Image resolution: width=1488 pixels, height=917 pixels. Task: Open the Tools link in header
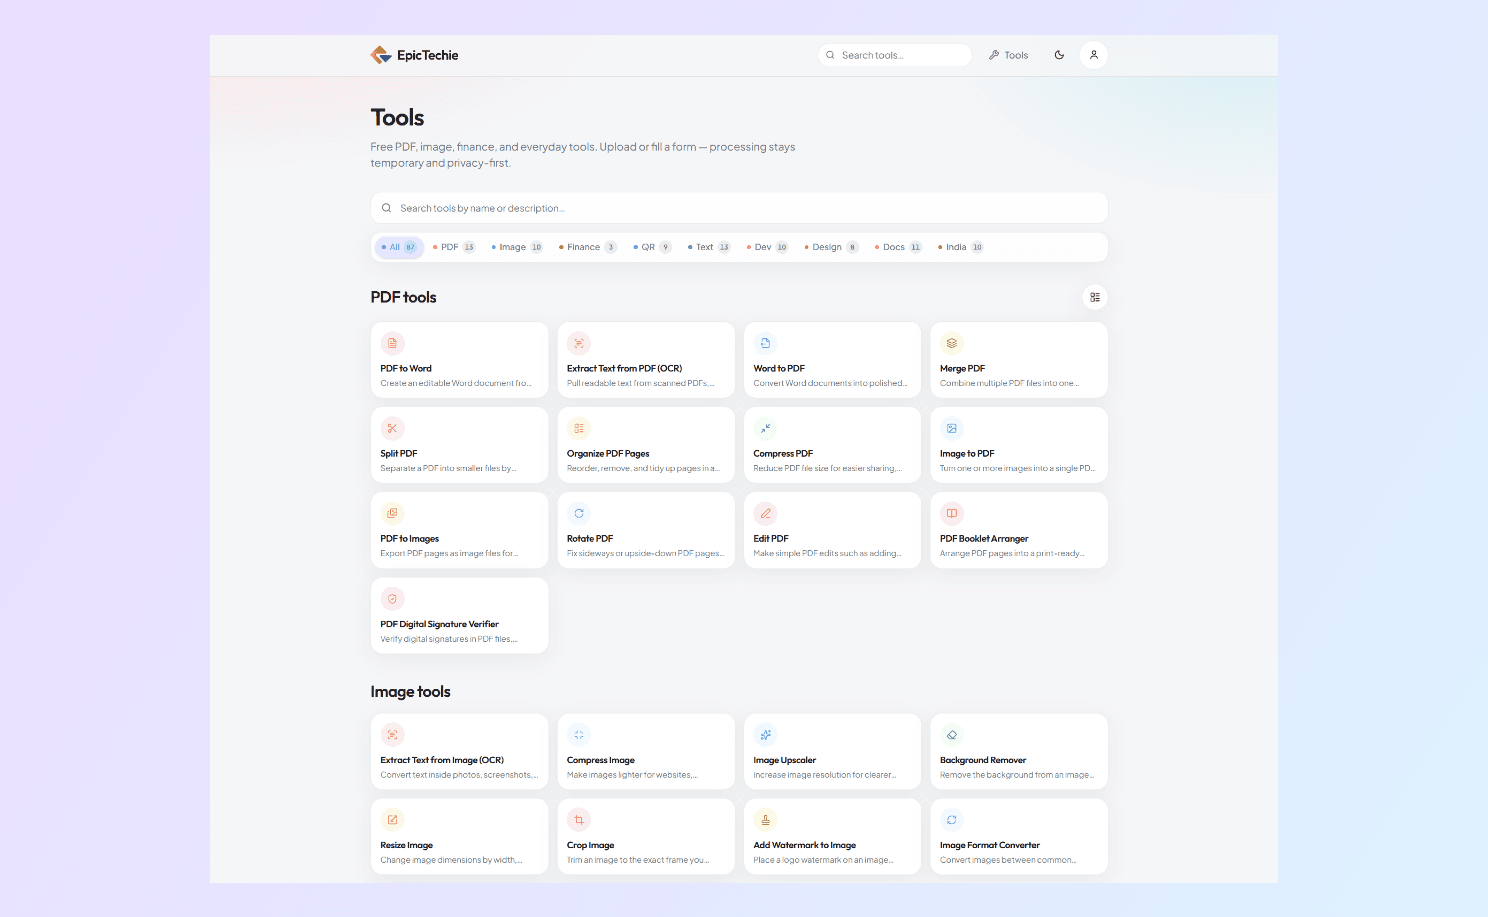(1008, 55)
